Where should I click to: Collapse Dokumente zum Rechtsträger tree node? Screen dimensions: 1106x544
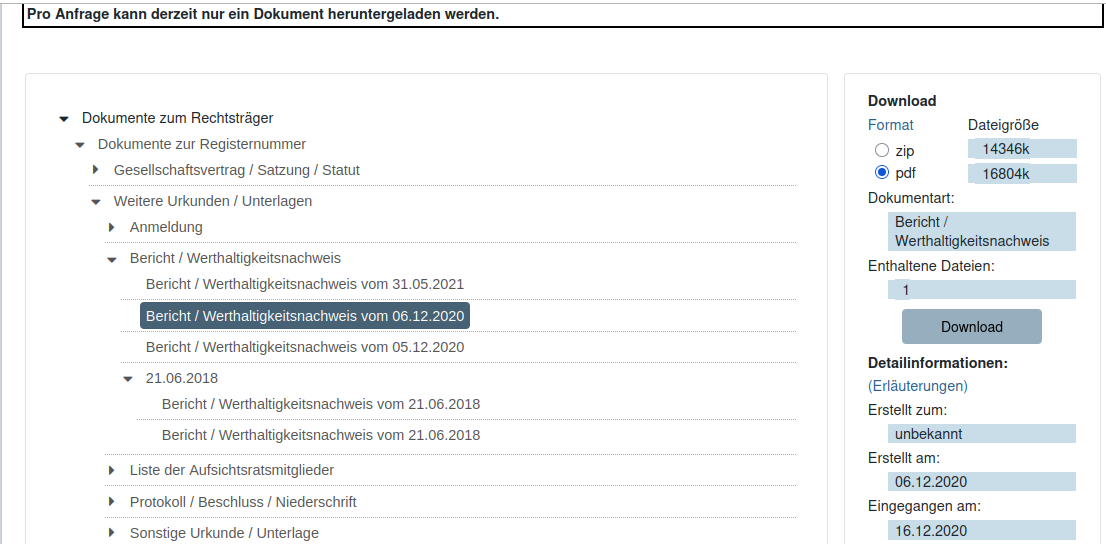tap(64, 119)
